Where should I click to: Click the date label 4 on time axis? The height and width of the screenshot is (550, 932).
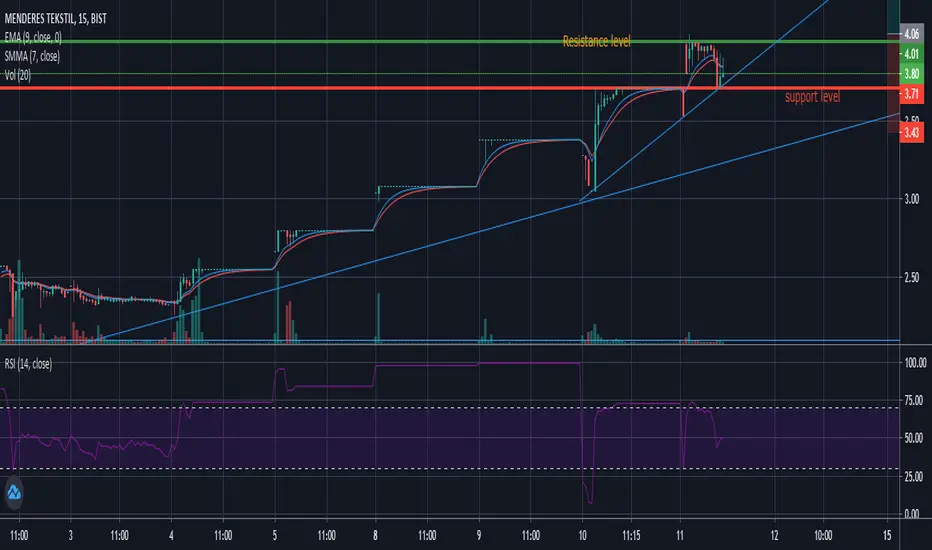click(x=171, y=536)
